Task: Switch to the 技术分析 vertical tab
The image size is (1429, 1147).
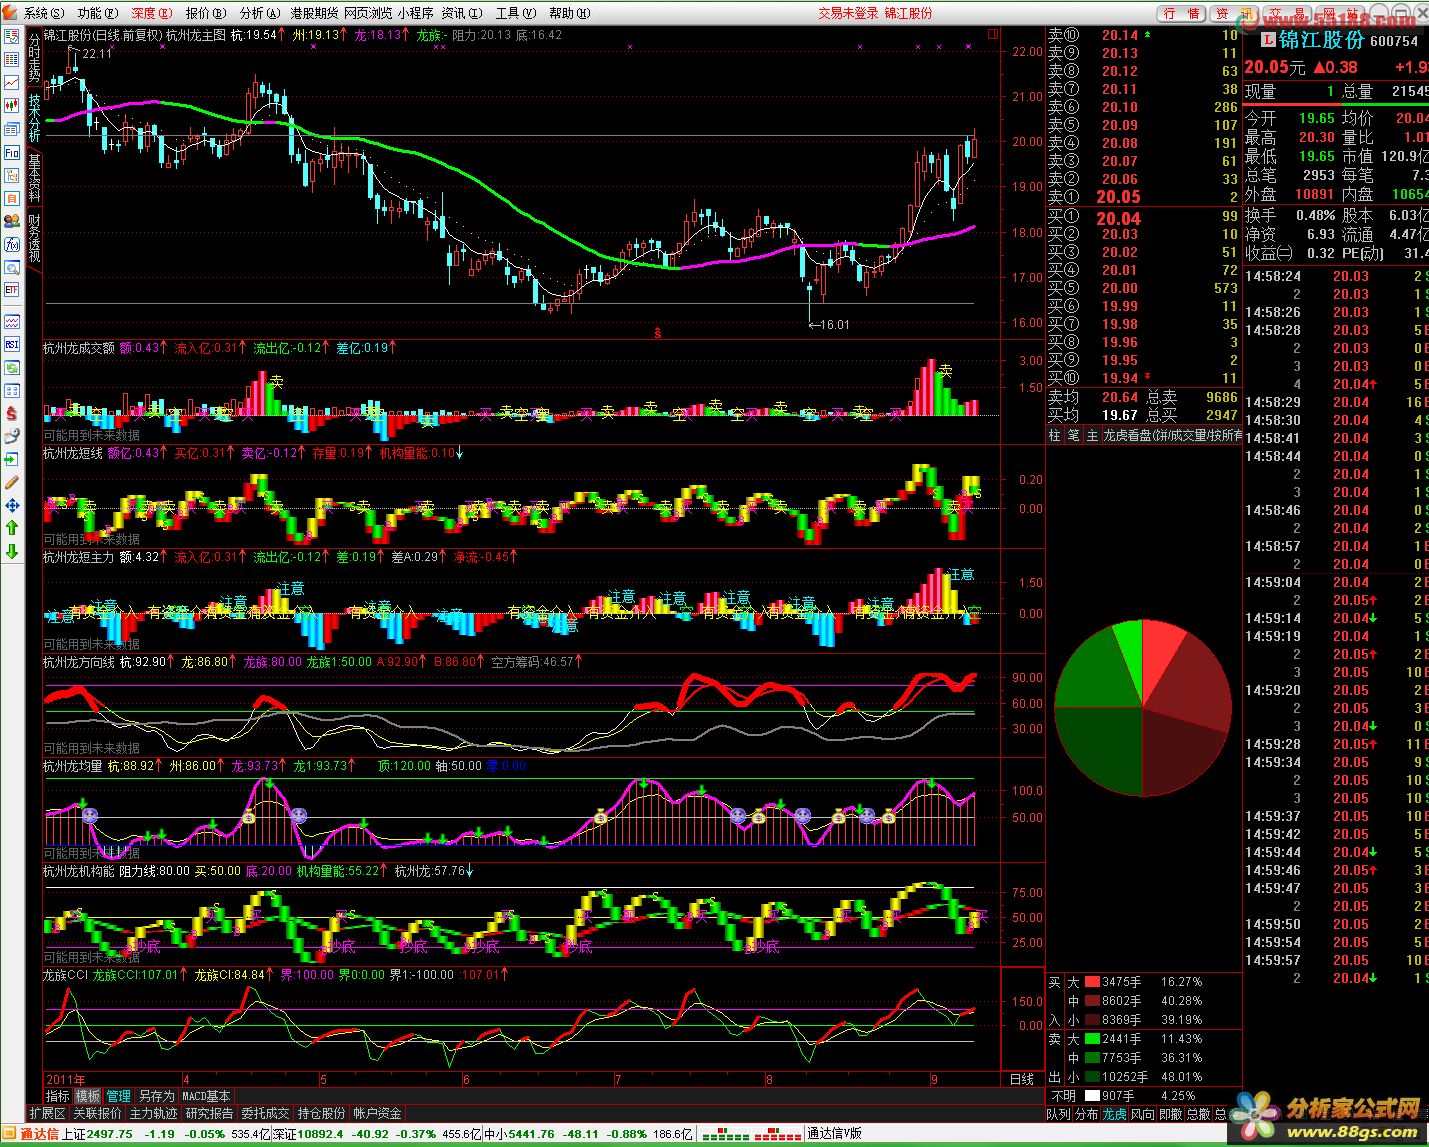Action: click(x=34, y=117)
